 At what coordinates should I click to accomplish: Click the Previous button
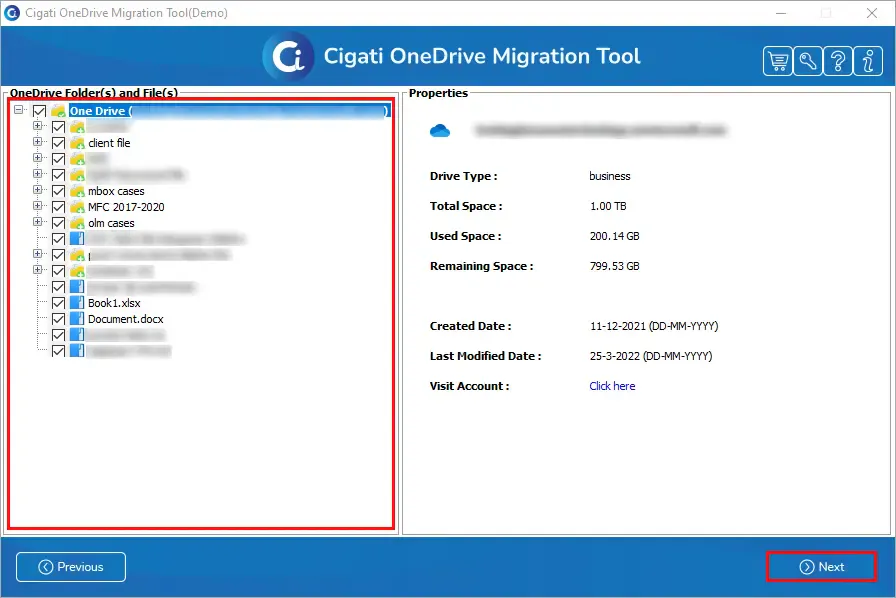(x=71, y=567)
